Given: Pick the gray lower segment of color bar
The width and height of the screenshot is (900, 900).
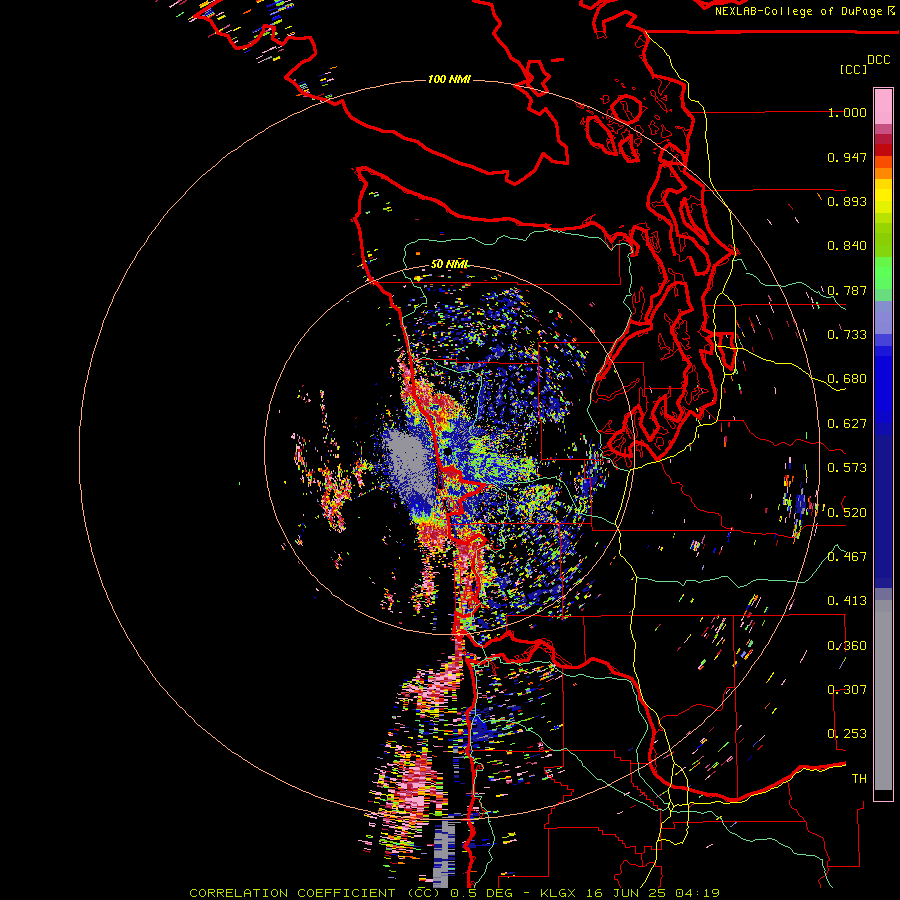Looking at the screenshot, I should tap(883, 695).
